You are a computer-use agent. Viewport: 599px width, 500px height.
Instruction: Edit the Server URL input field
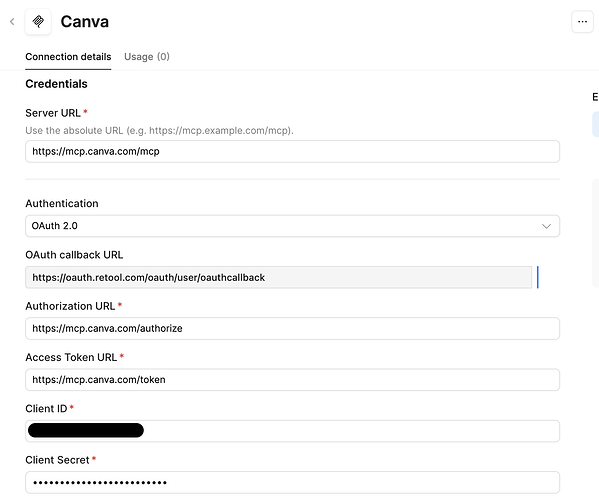click(x=293, y=151)
